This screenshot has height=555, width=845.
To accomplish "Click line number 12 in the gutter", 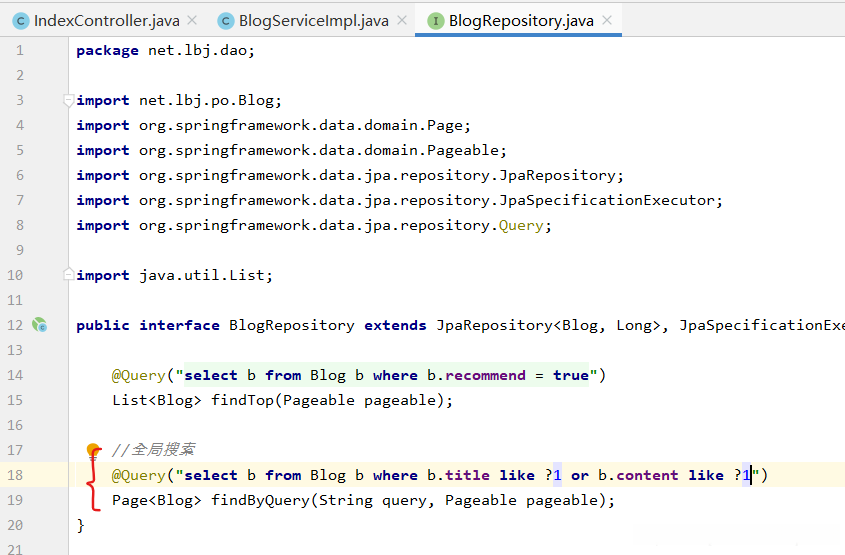I will (x=15, y=325).
